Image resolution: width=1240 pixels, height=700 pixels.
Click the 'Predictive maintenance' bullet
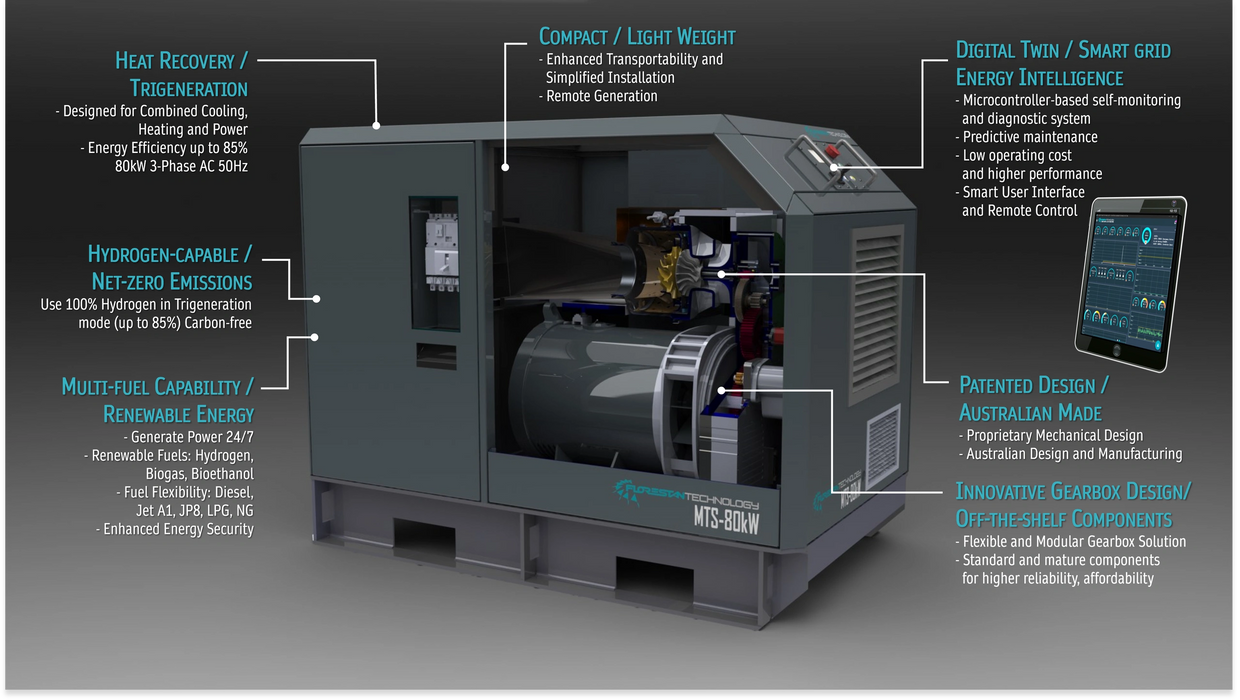coord(1026,137)
